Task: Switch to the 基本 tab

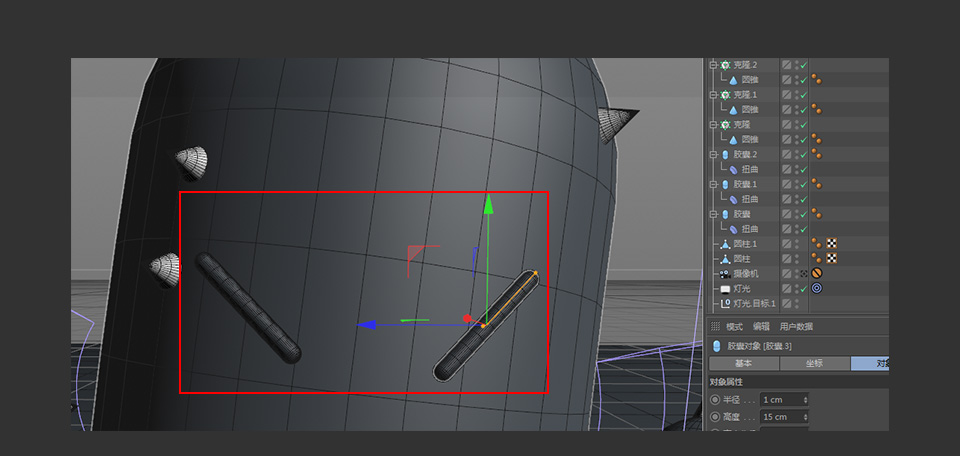Action: (743, 364)
